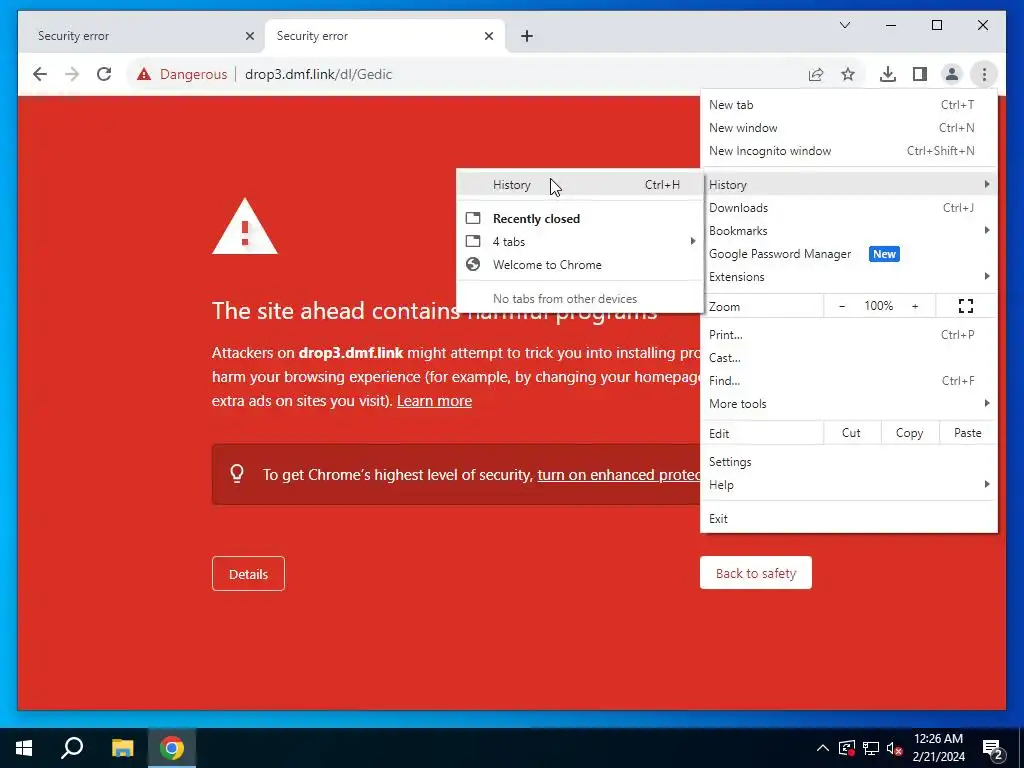Open the tab search chevron
The width and height of the screenshot is (1024, 768).
click(x=844, y=25)
